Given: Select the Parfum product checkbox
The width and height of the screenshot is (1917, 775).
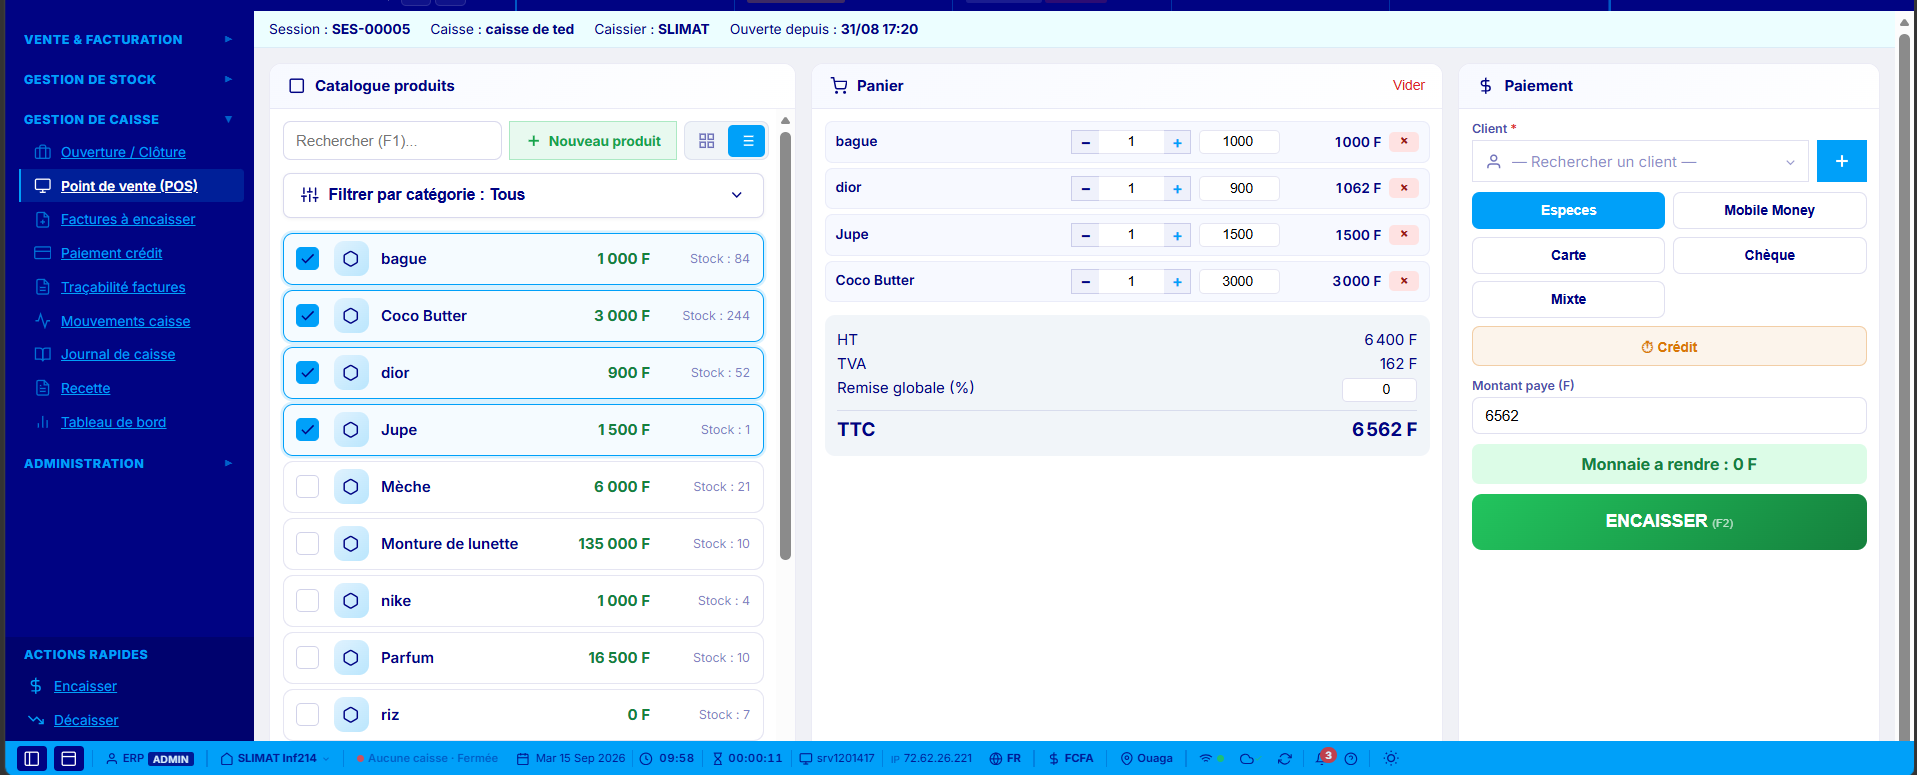Looking at the screenshot, I should point(308,658).
